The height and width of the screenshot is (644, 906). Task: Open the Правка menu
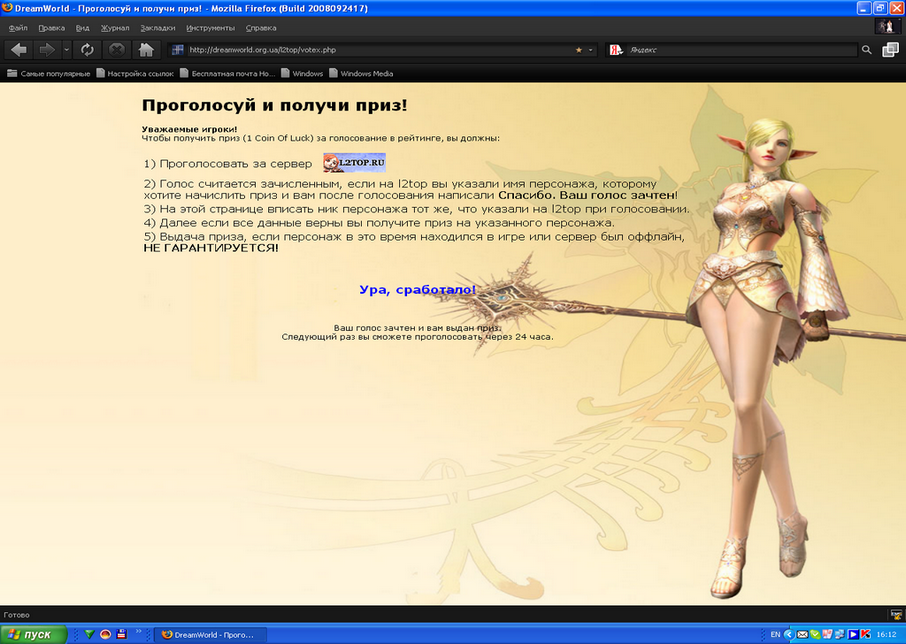coord(51,28)
